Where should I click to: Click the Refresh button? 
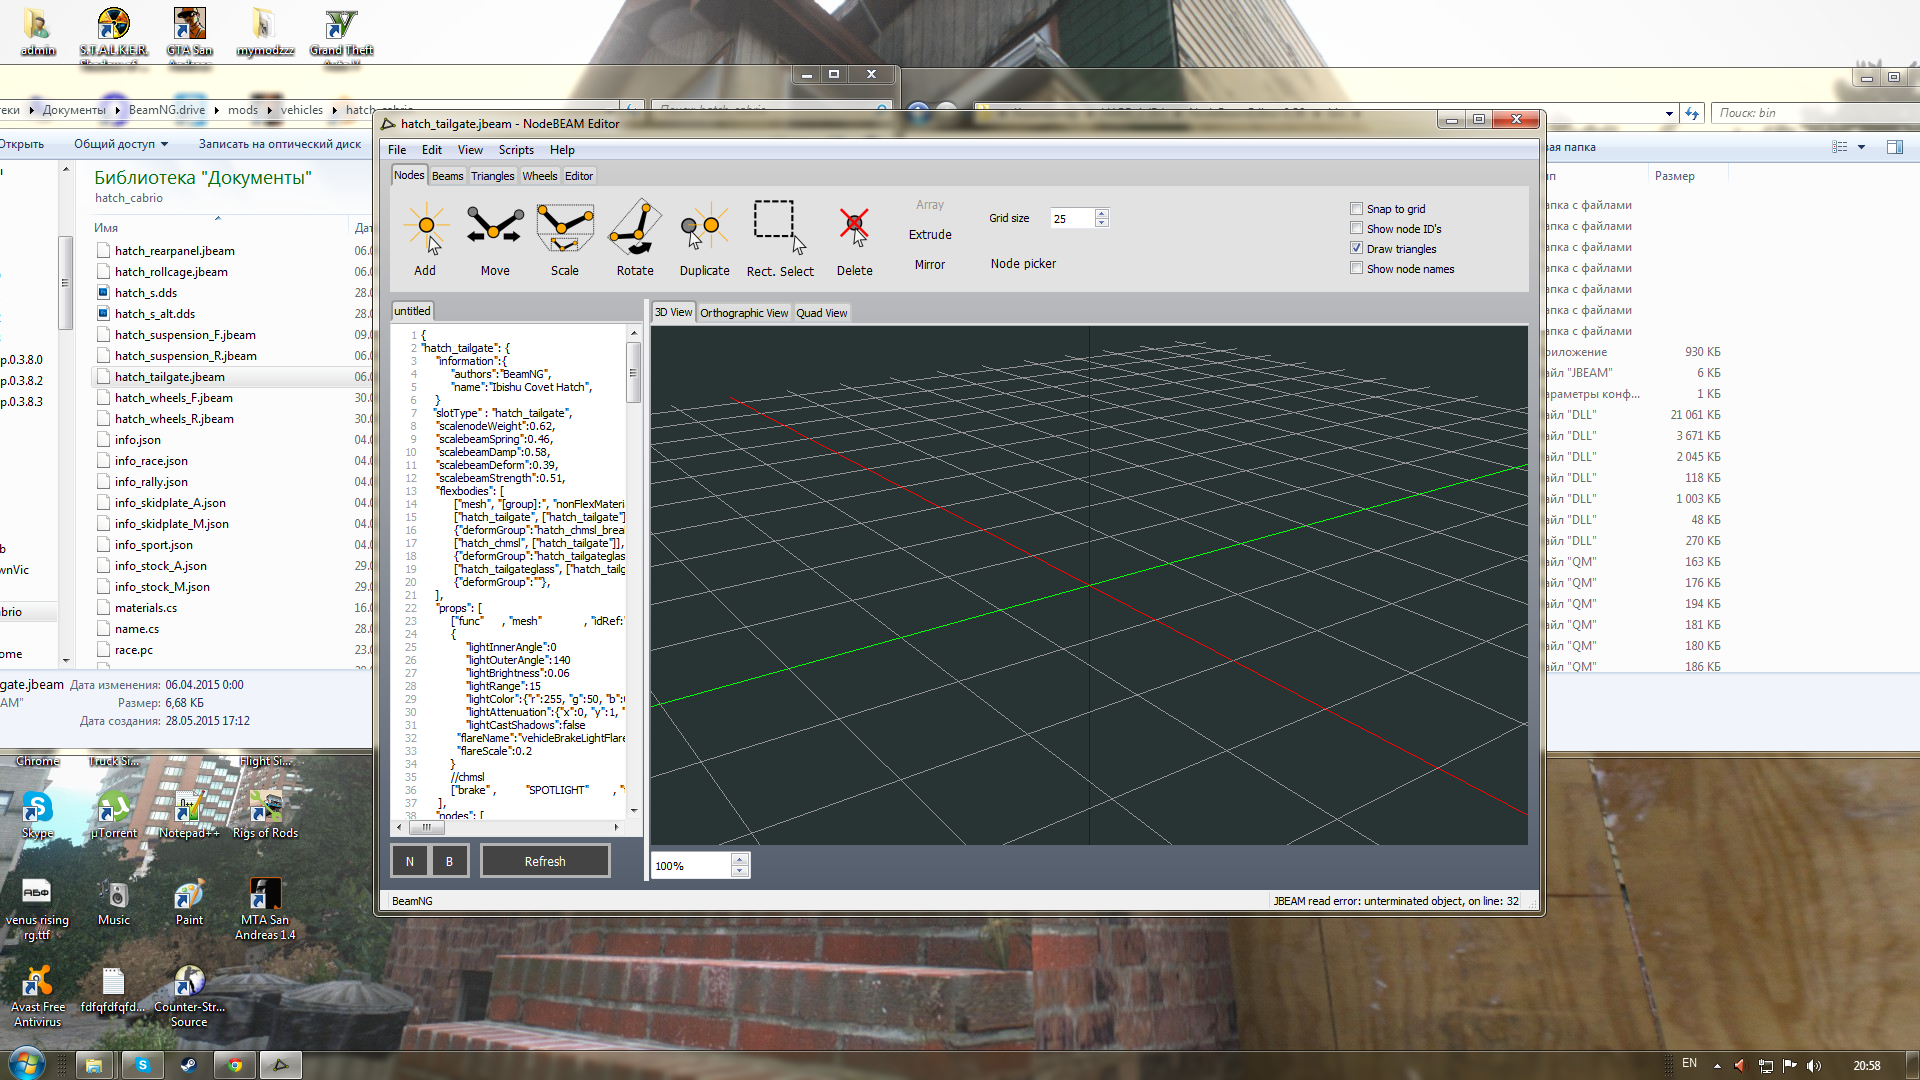[545, 861]
